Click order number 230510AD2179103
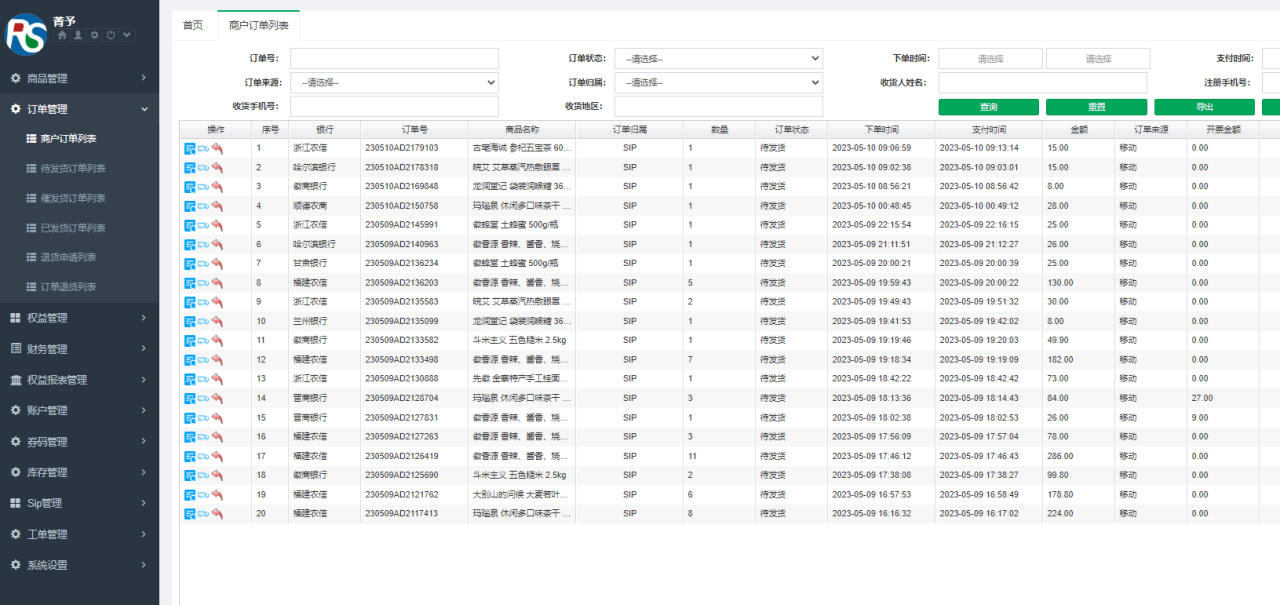Viewport: 1280px width, 605px height. pyautogui.click(x=401, y=148)
